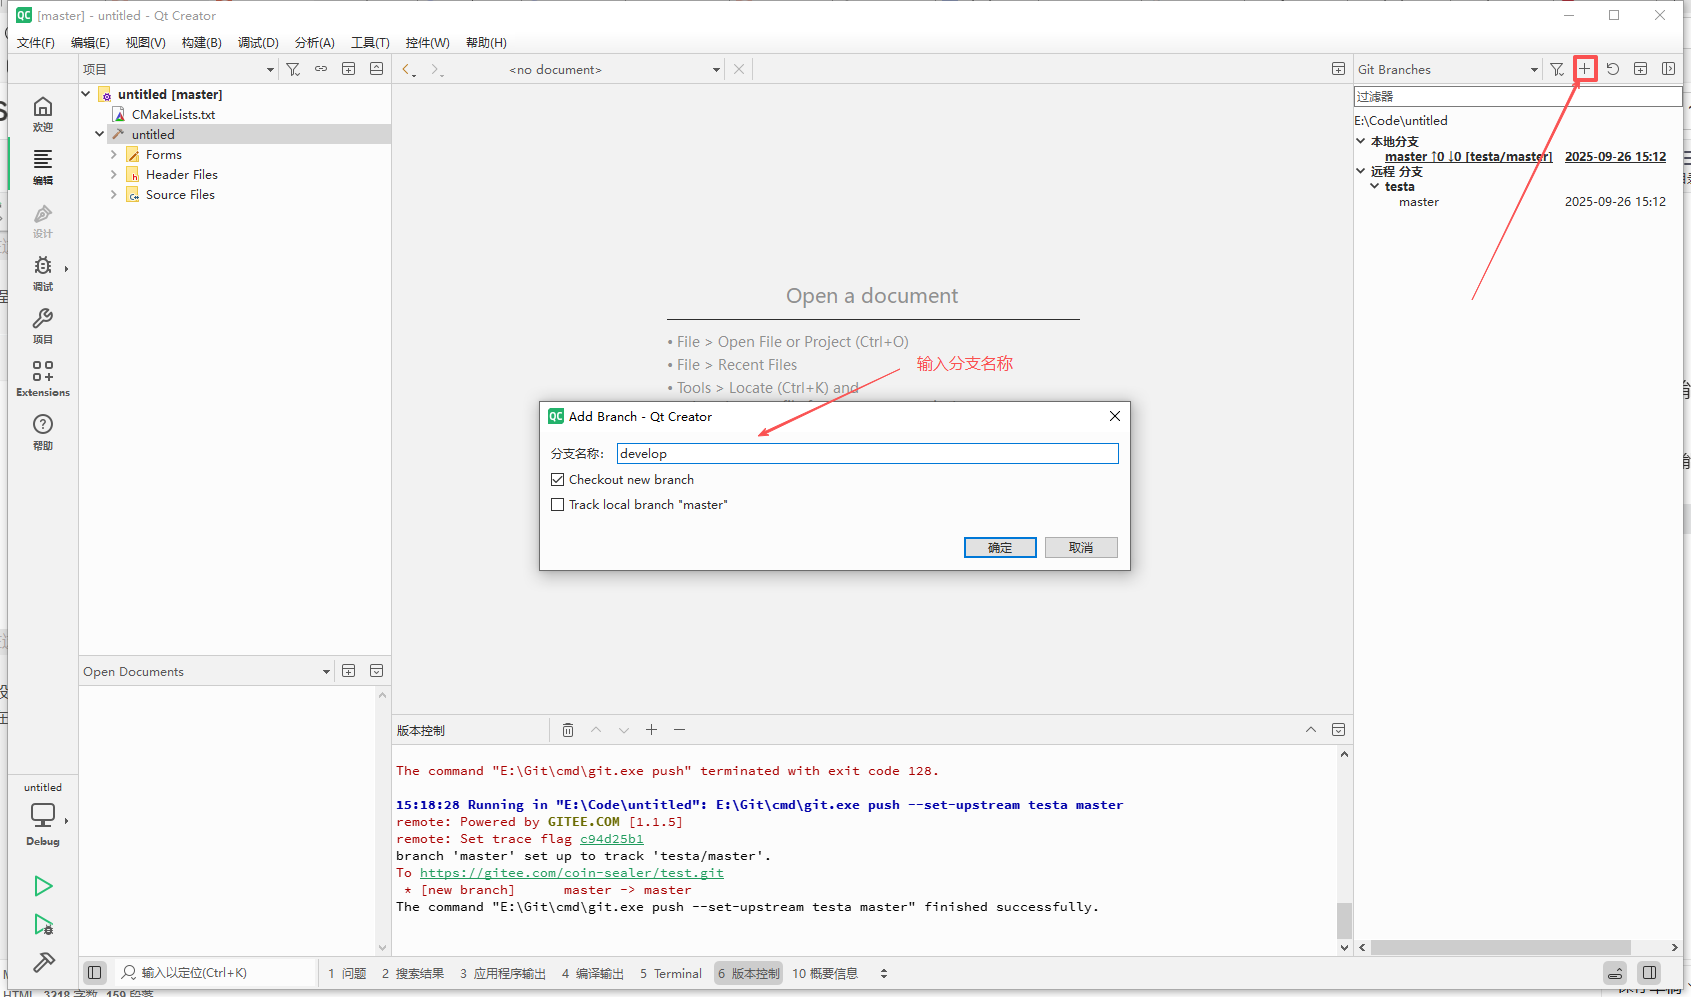Open the 项目 panel type dropdown
Image resolution: width=1691 pixels, height=997 pixels.
179,69
